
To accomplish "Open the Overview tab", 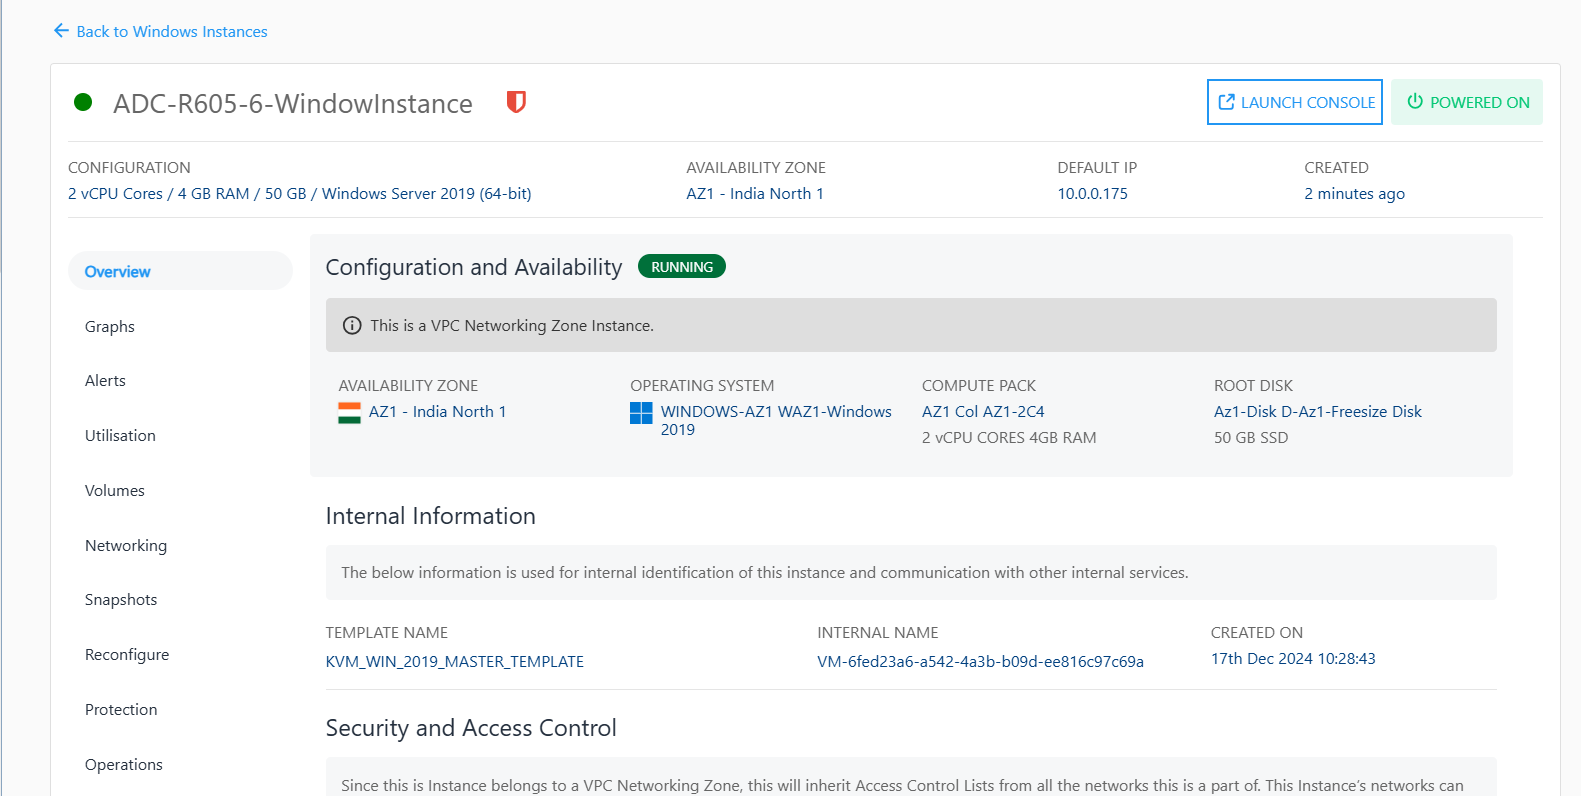I will point(180,271).
